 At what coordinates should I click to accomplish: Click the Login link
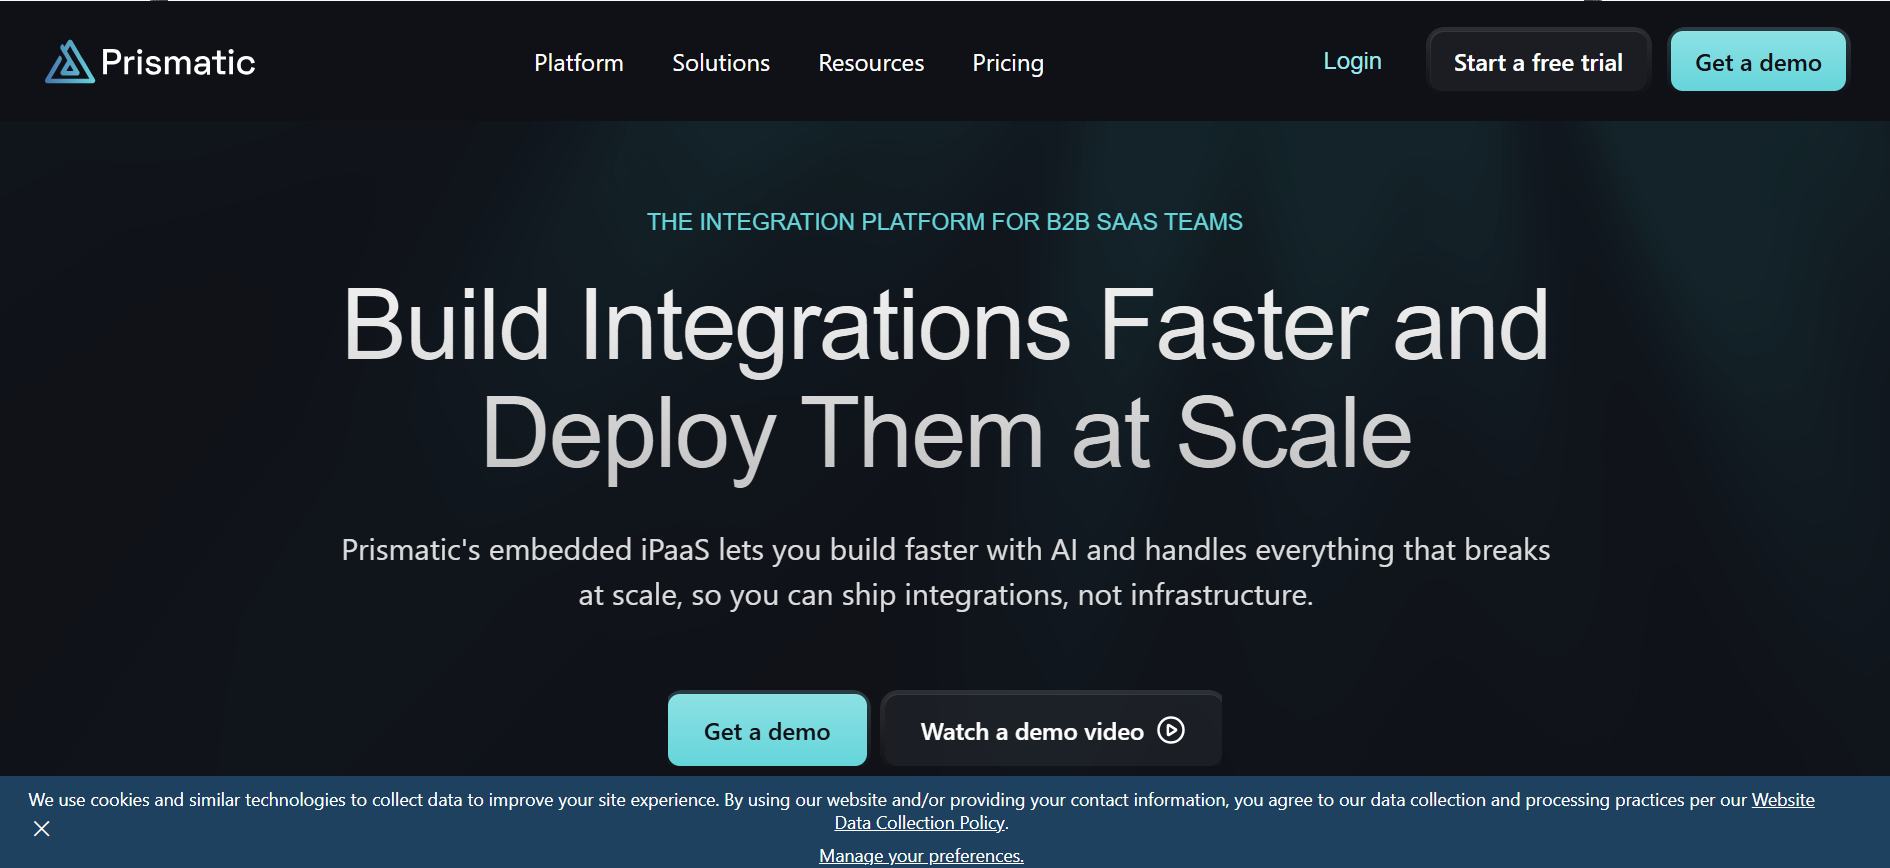tap(1352, 61)
